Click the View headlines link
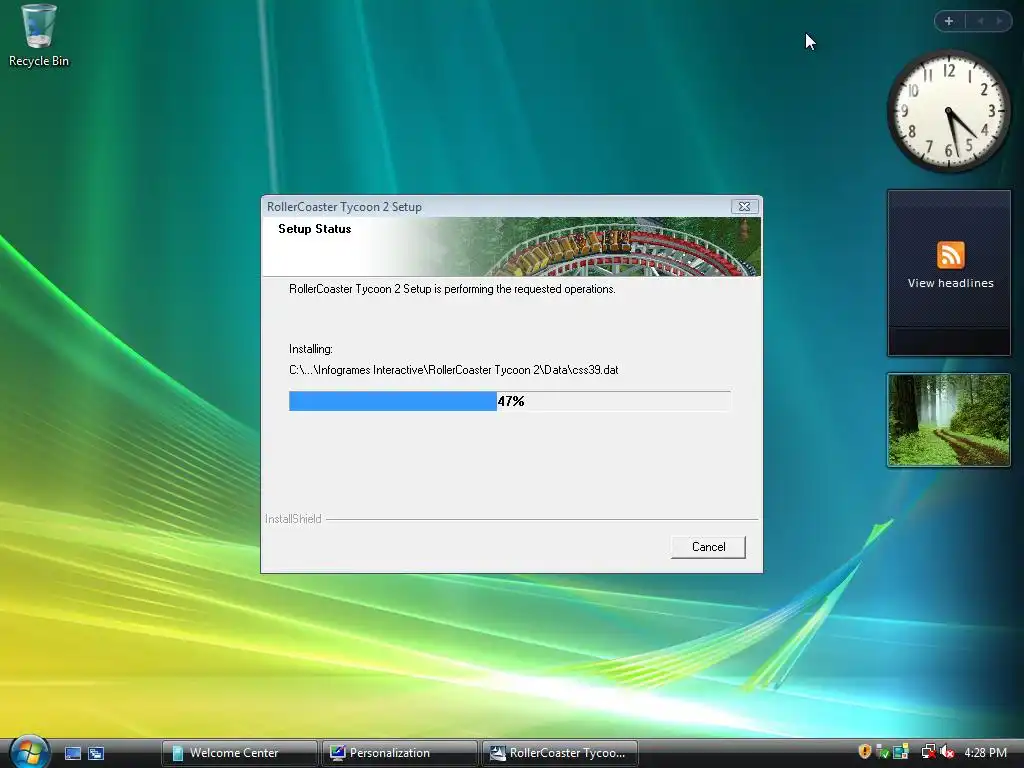The width and height of the screenshot is (1024, 768). pos(950,283)
